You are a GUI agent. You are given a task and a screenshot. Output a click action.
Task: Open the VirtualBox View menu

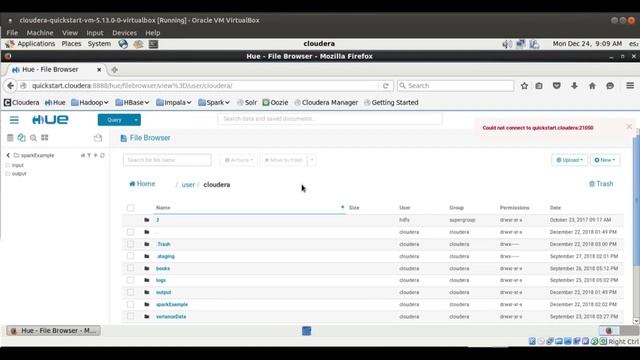coord(70,33)
